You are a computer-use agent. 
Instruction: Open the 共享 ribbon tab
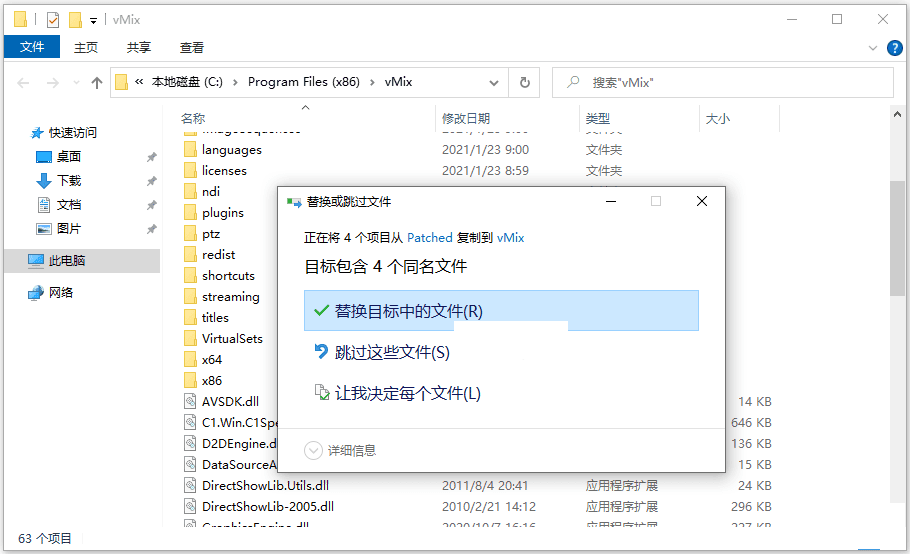click(x=139, y=48)
